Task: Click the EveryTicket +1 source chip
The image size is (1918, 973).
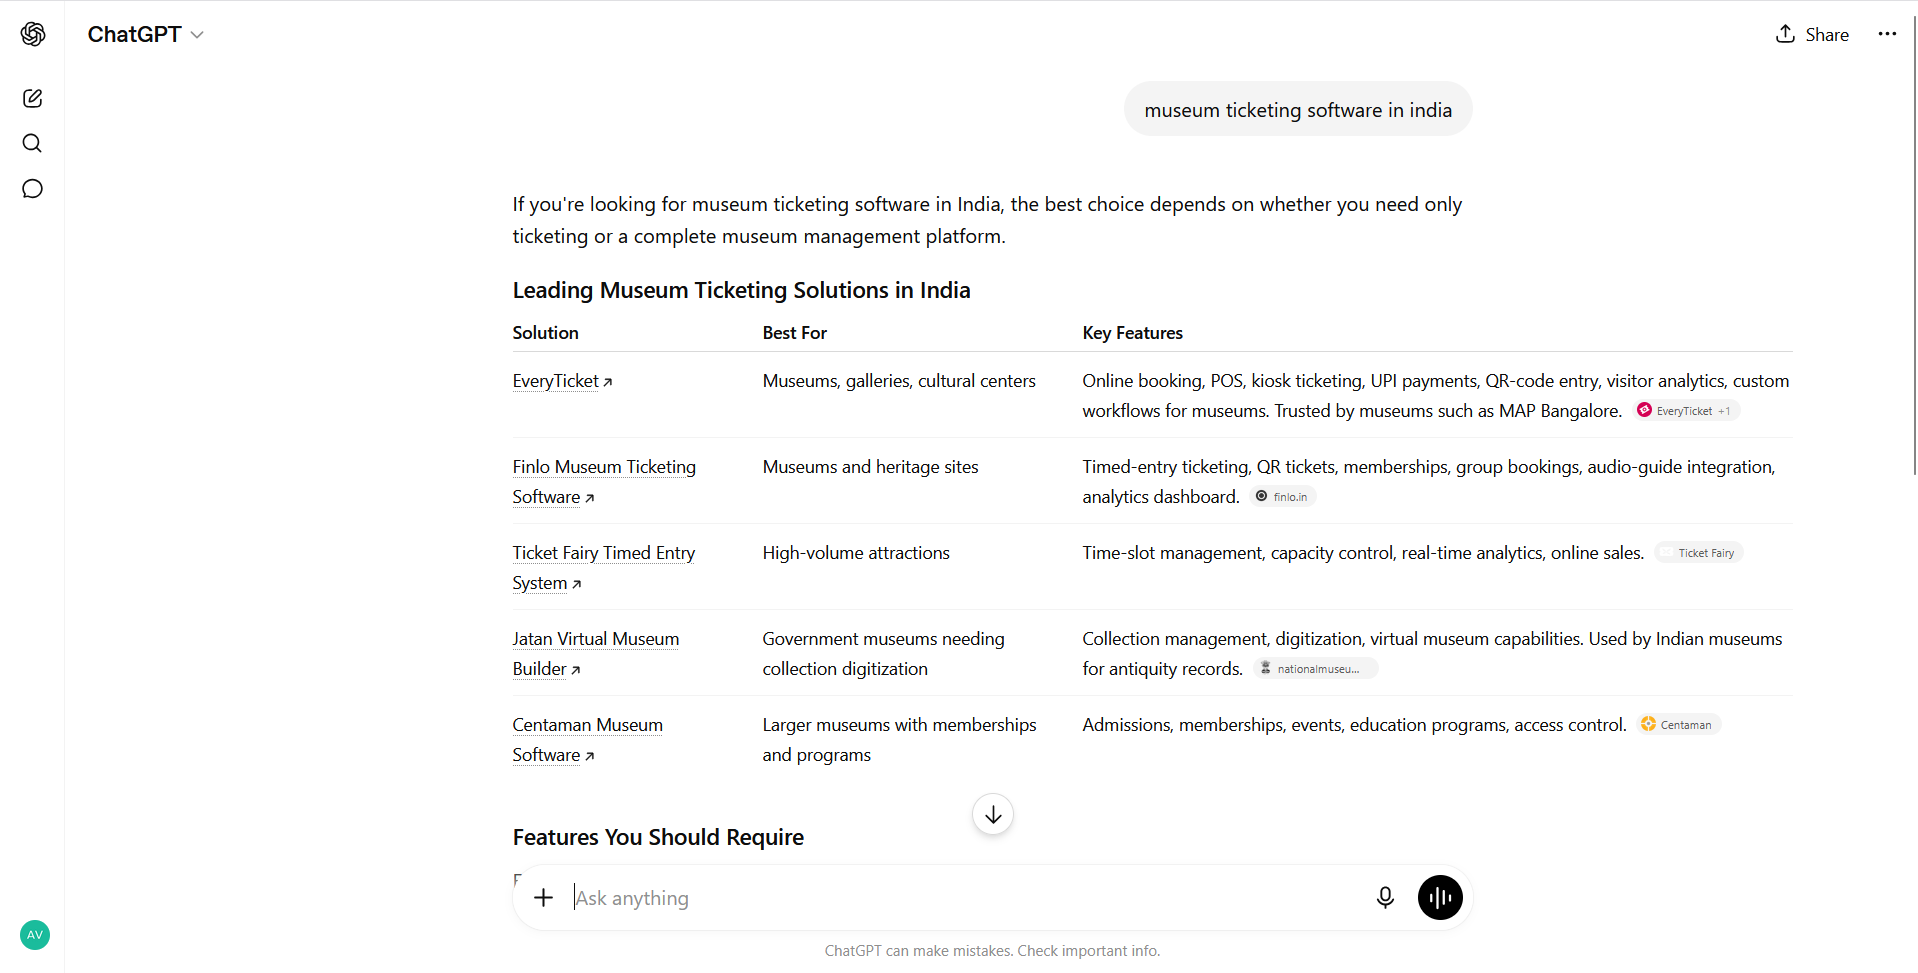Action: 1688,411
